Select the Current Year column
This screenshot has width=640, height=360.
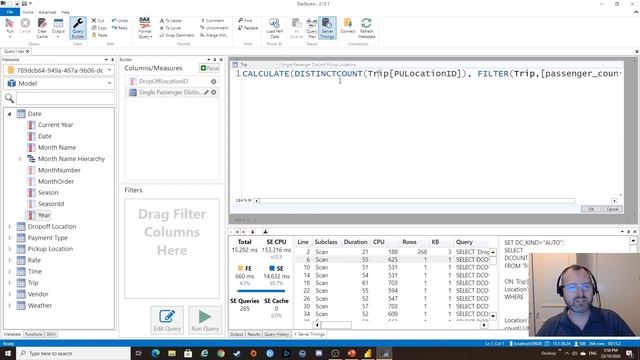pos(56,125)
